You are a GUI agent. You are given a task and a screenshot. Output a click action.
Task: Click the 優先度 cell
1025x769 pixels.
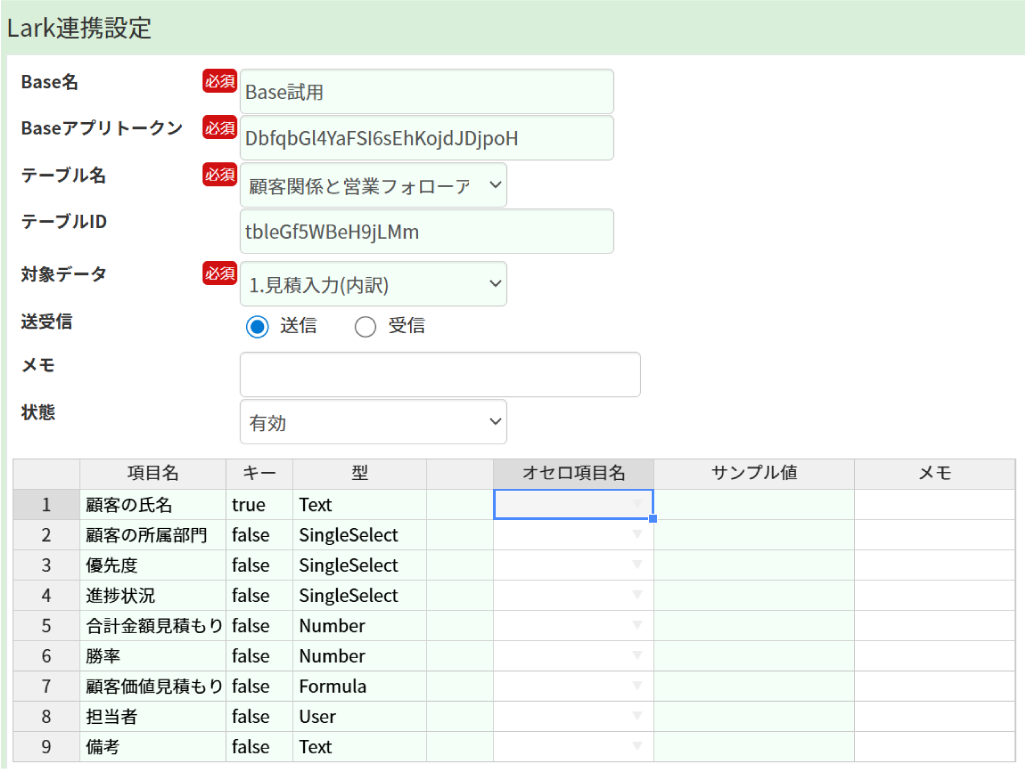click(153, 565)
